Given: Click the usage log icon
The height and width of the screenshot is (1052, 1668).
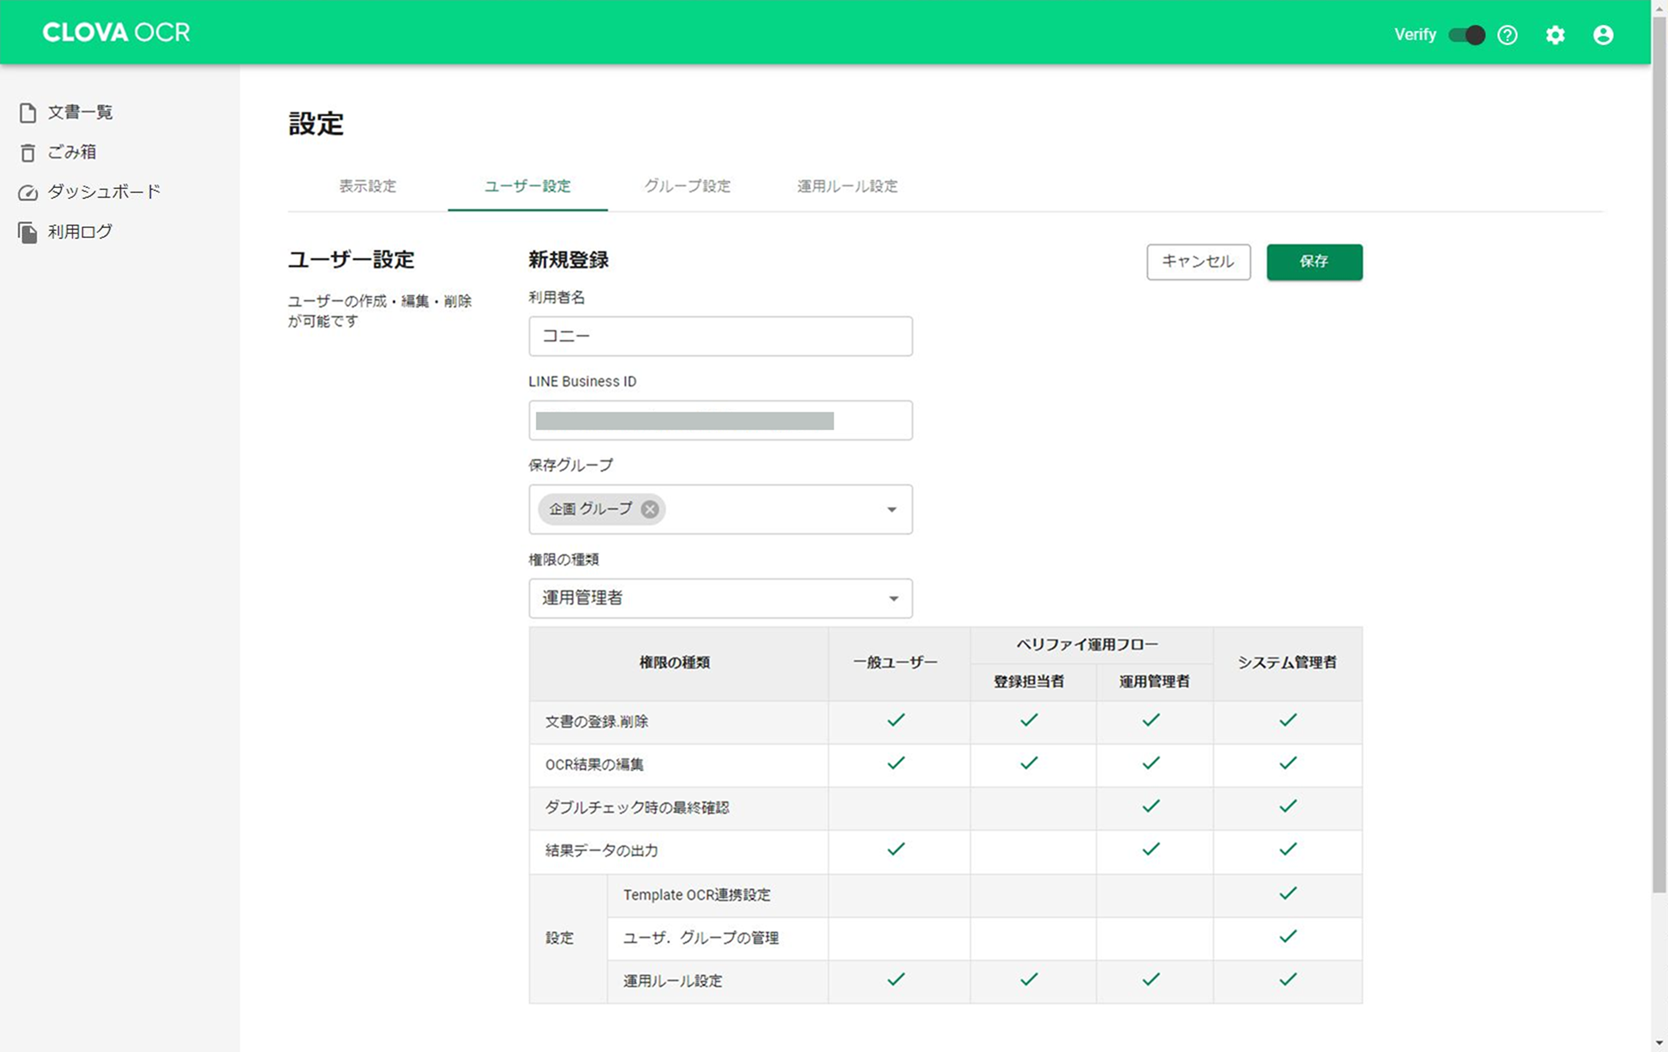Looking at the screenshot, I should click(x=28, y=232).
